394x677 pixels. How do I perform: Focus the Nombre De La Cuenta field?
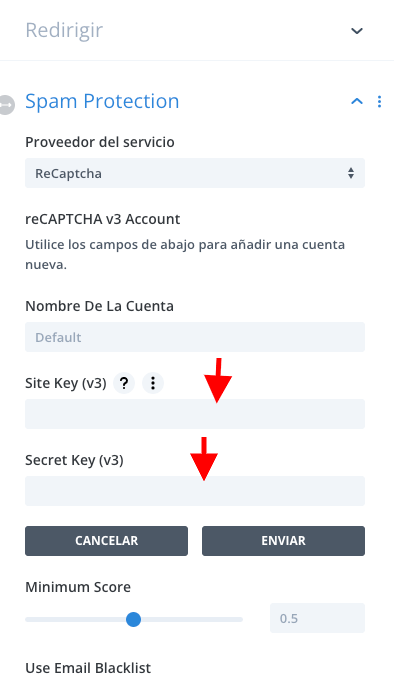tap(195, 337)
